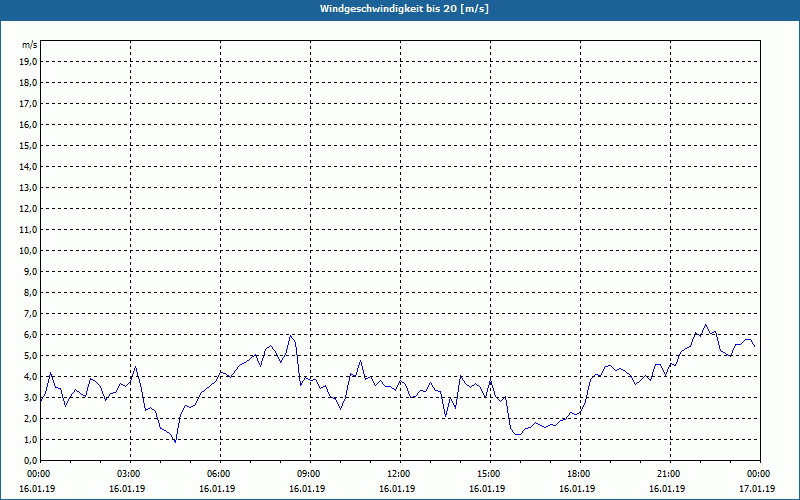Click the "7,0" y-axis label

(x=30, y=313)
